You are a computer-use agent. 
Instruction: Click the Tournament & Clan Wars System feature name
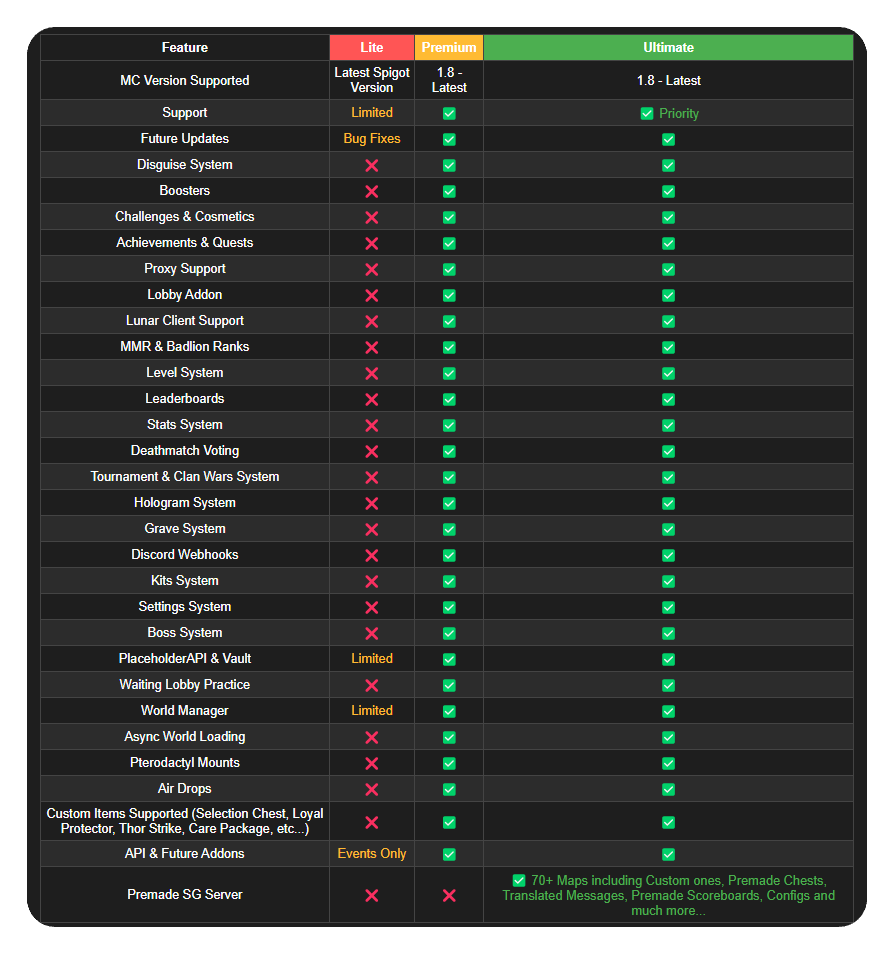tap(185, 476)
